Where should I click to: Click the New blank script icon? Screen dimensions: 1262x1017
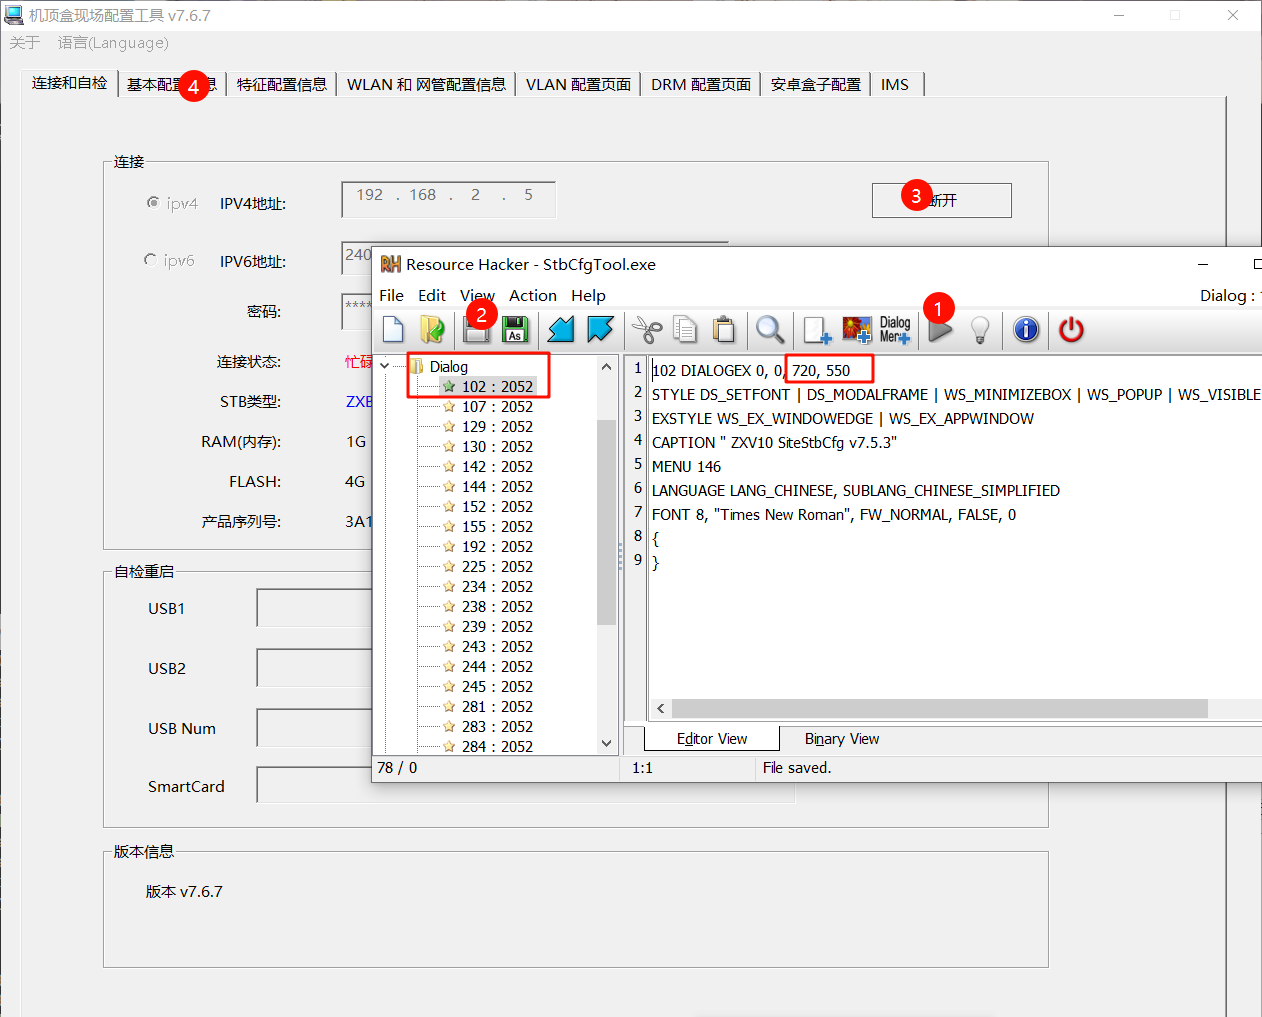point(393,329)
